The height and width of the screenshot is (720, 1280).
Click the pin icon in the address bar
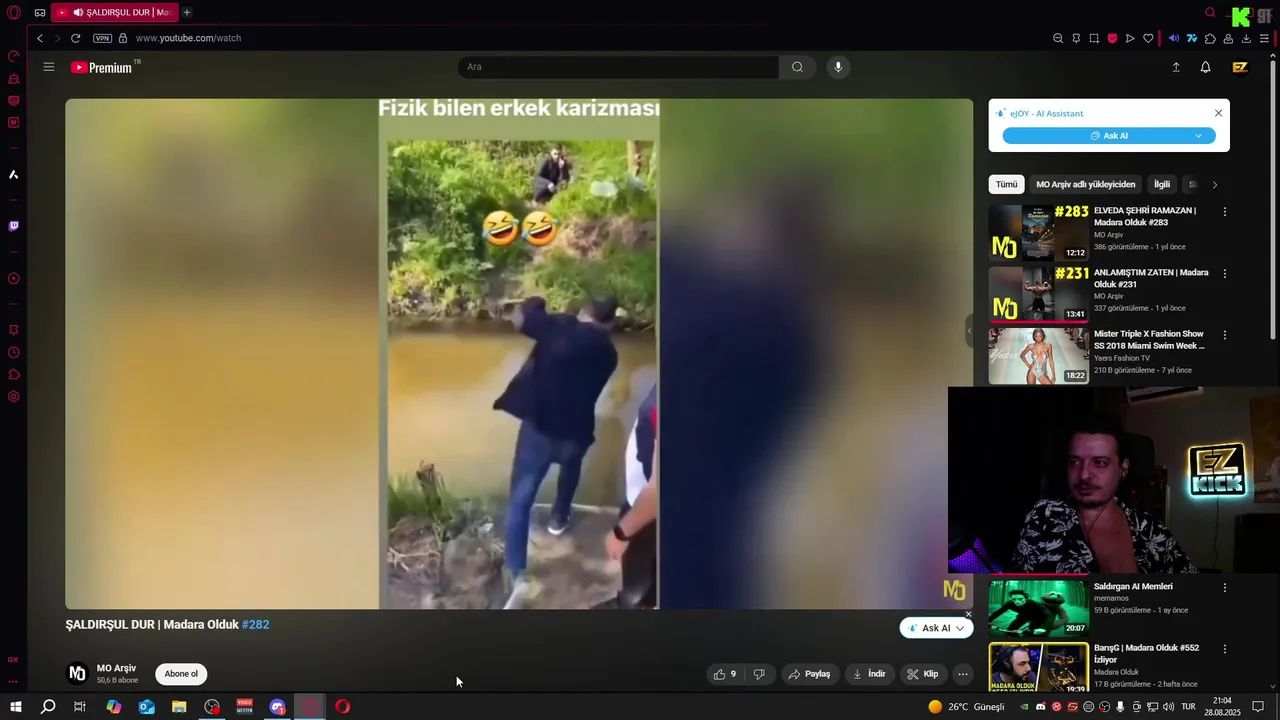tap(1076, 38)
